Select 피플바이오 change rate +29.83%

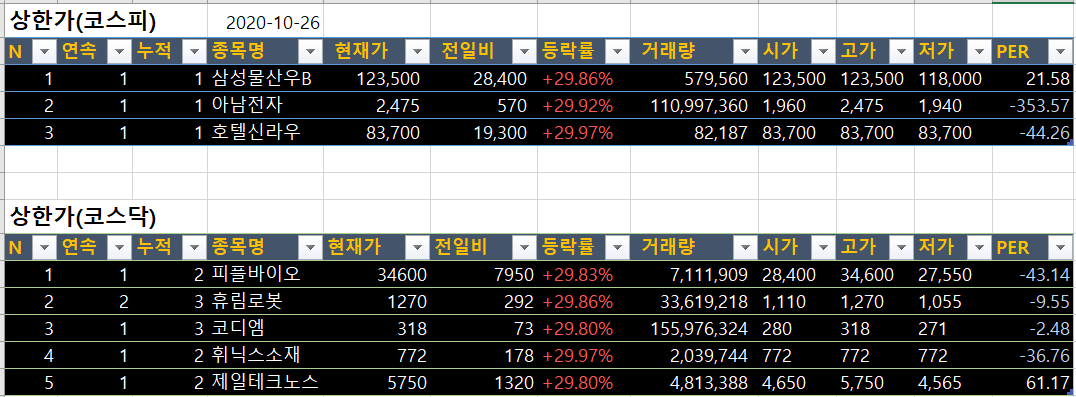point(584,275)
